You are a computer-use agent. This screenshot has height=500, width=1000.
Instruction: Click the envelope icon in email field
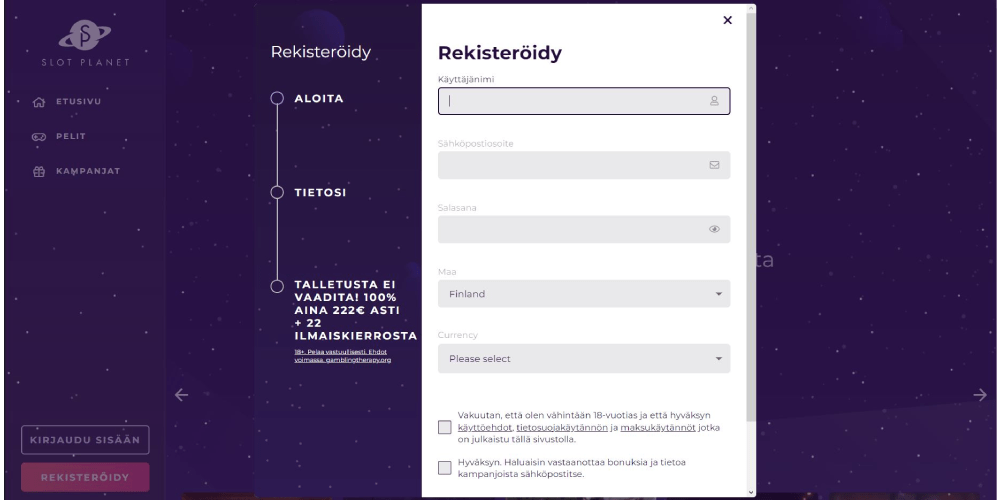714,165
